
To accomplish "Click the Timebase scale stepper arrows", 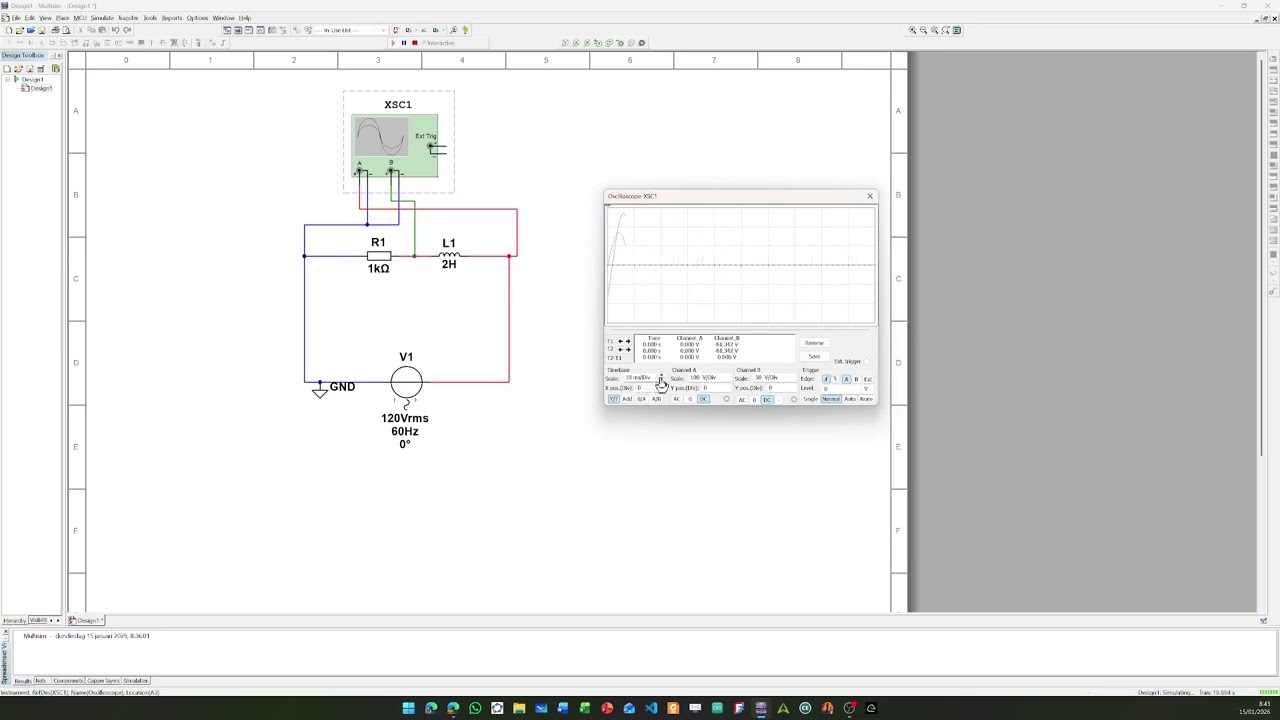I will click(x=661, y=378).
